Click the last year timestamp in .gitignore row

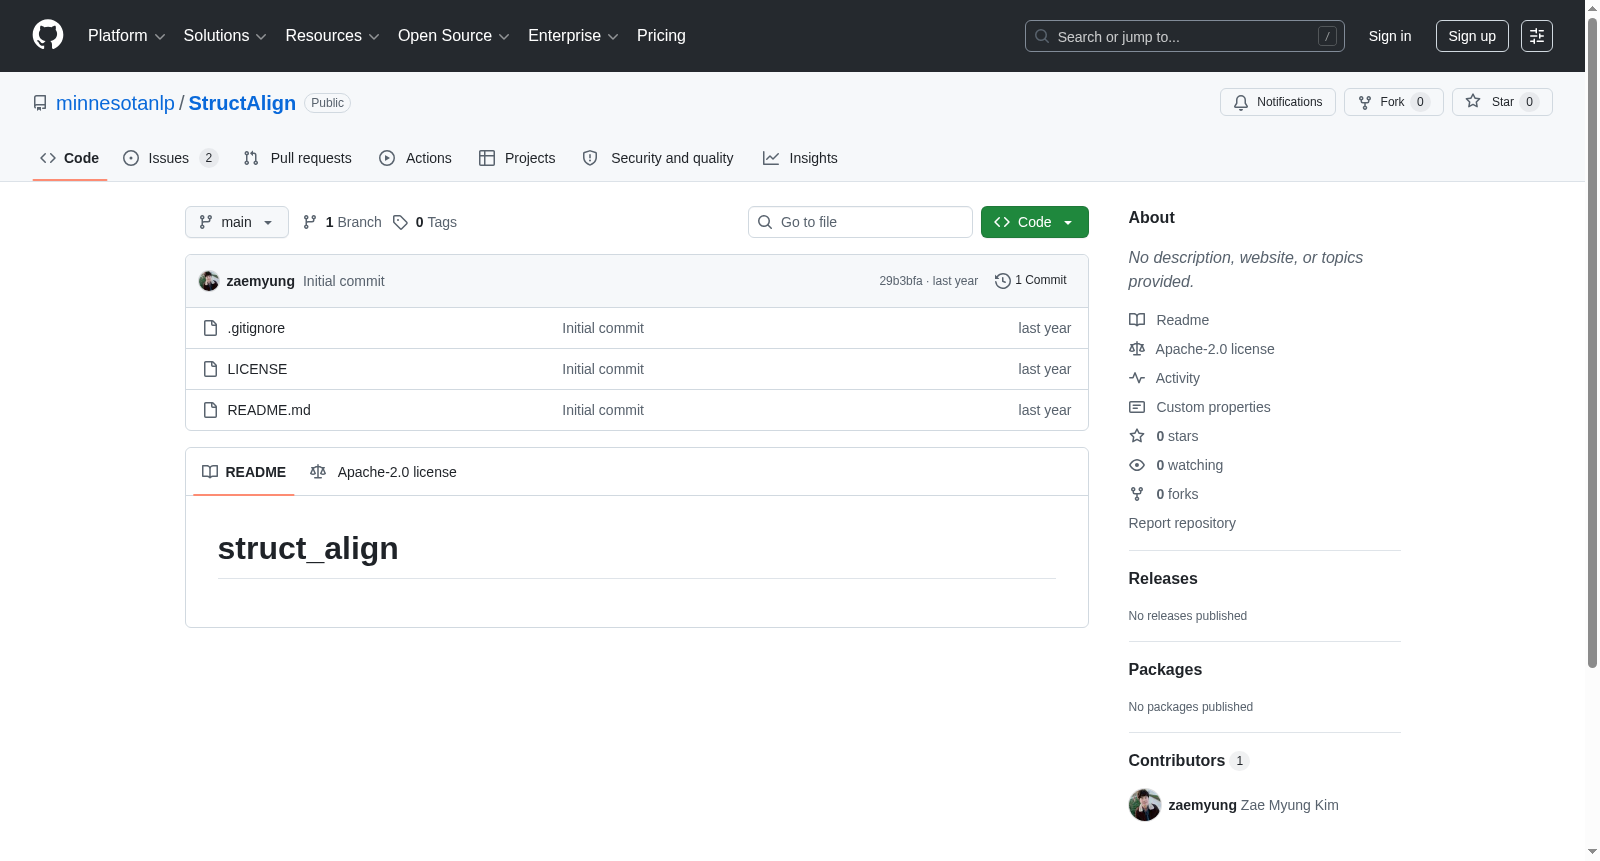click(1044, 328)
